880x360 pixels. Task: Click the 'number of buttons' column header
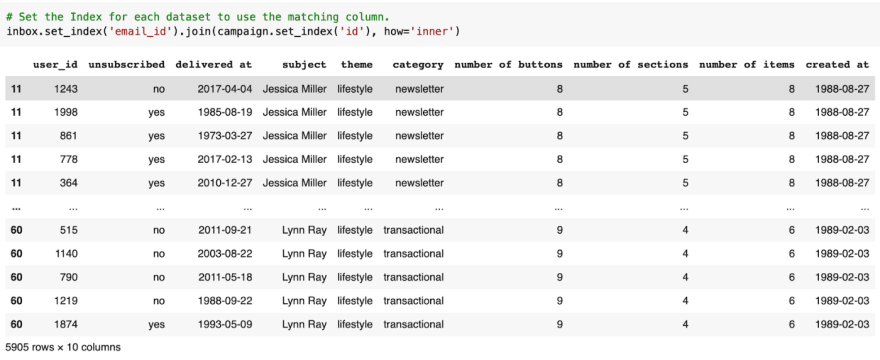[x=508, y=65]
